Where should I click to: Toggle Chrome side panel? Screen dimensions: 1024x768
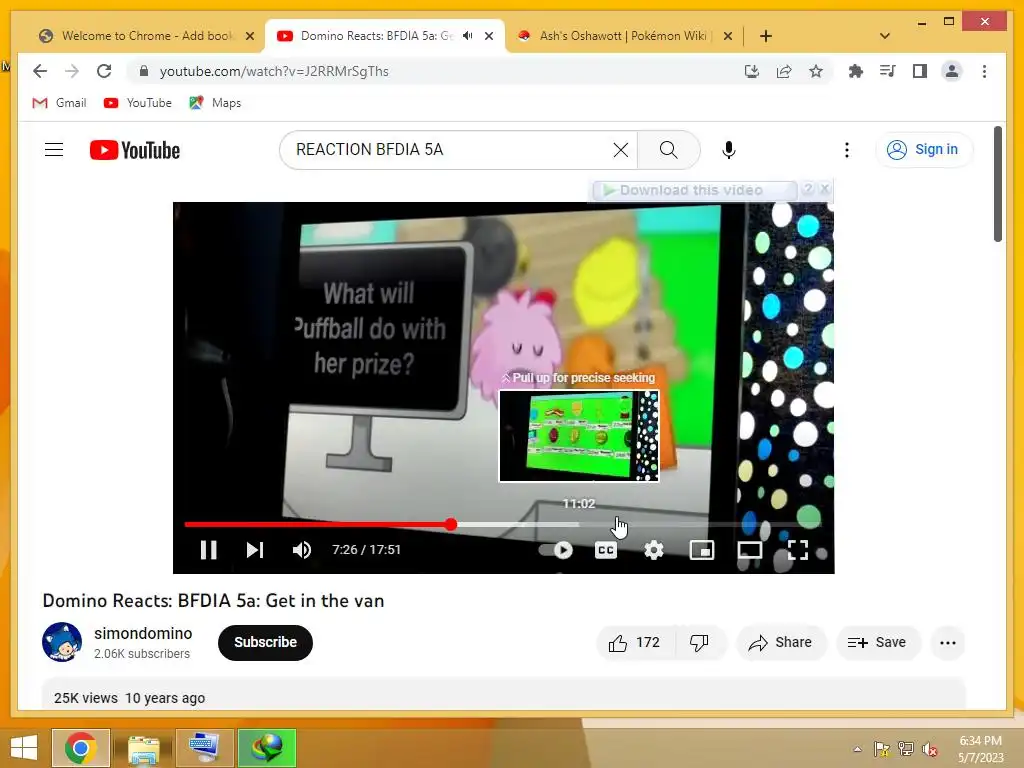pos(920,71)
